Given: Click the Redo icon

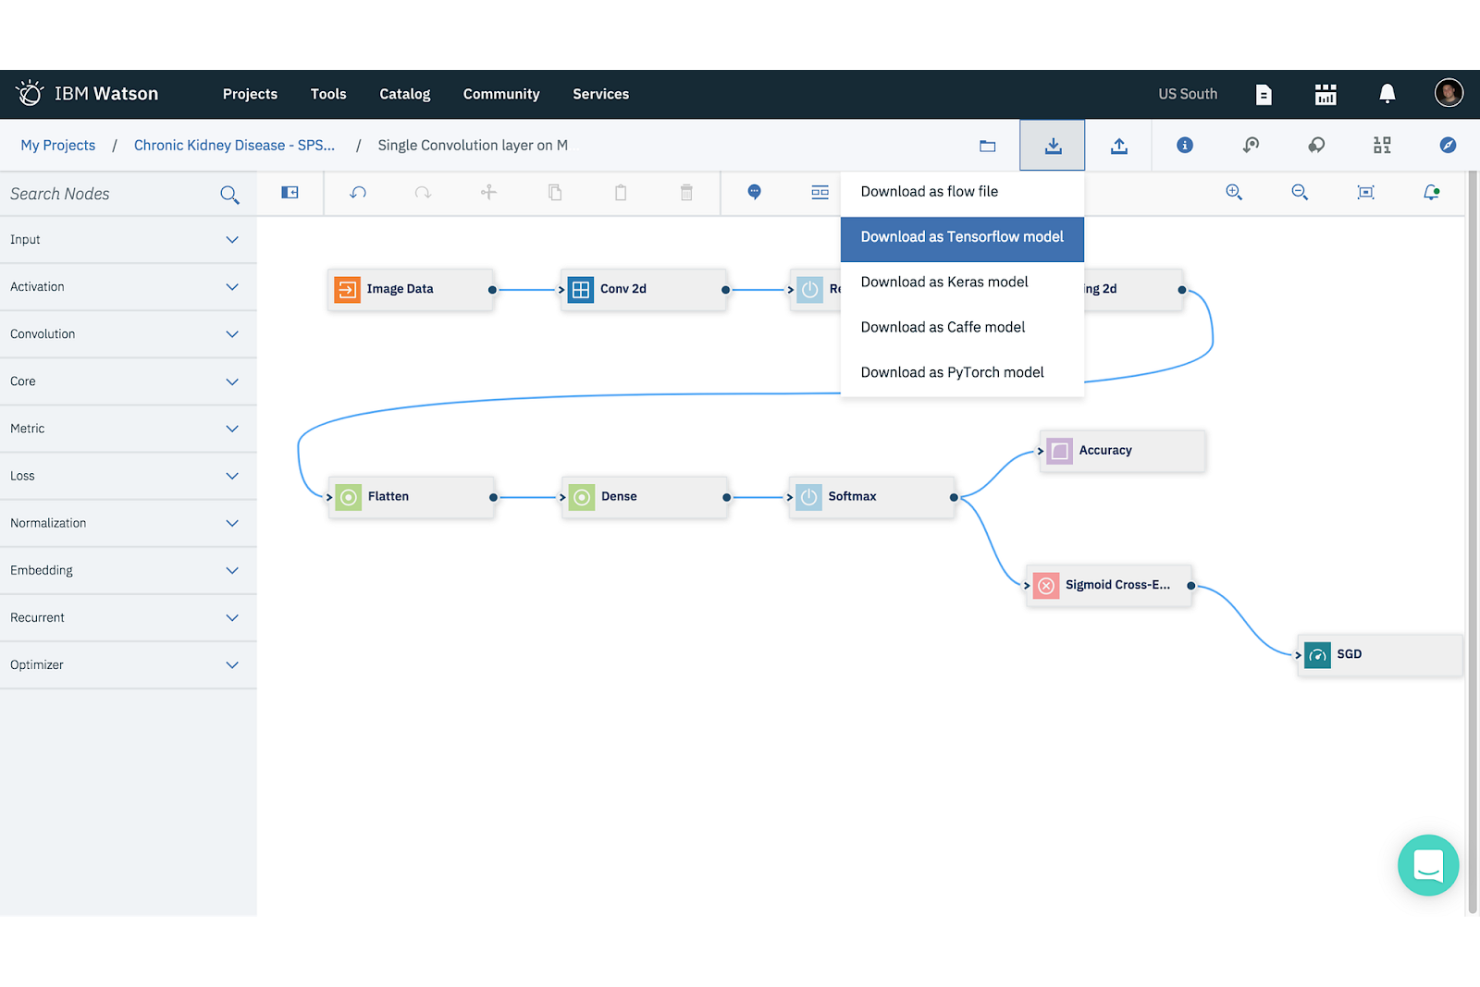Looking at the screenshot, I should (423, 192).
